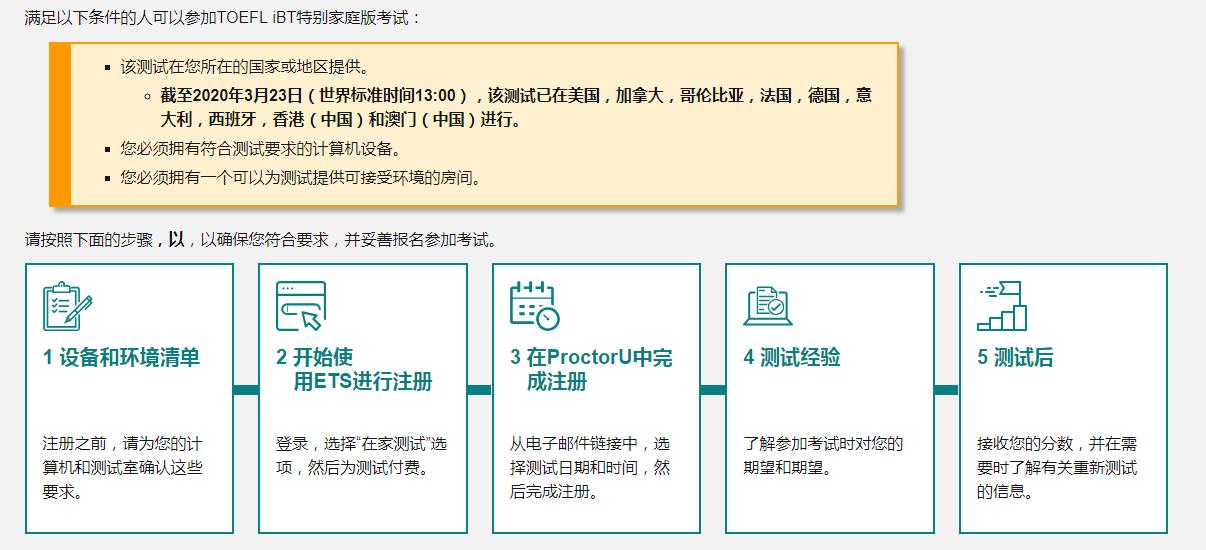The image size is (1206, 550).
Task: Click the calendar clock icon in step 3
Action: (535, 306)
